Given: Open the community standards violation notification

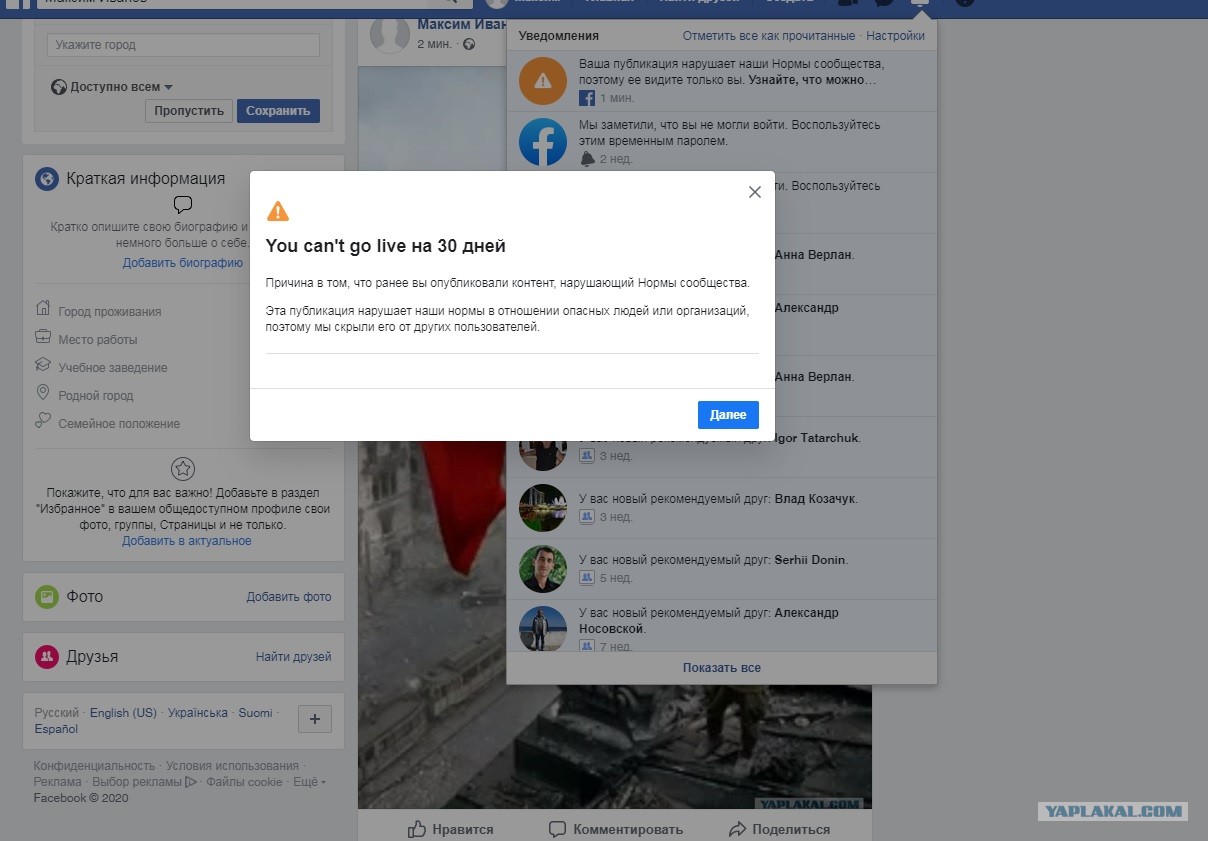Looking at the screenshot, I should [x=722, y=81].
